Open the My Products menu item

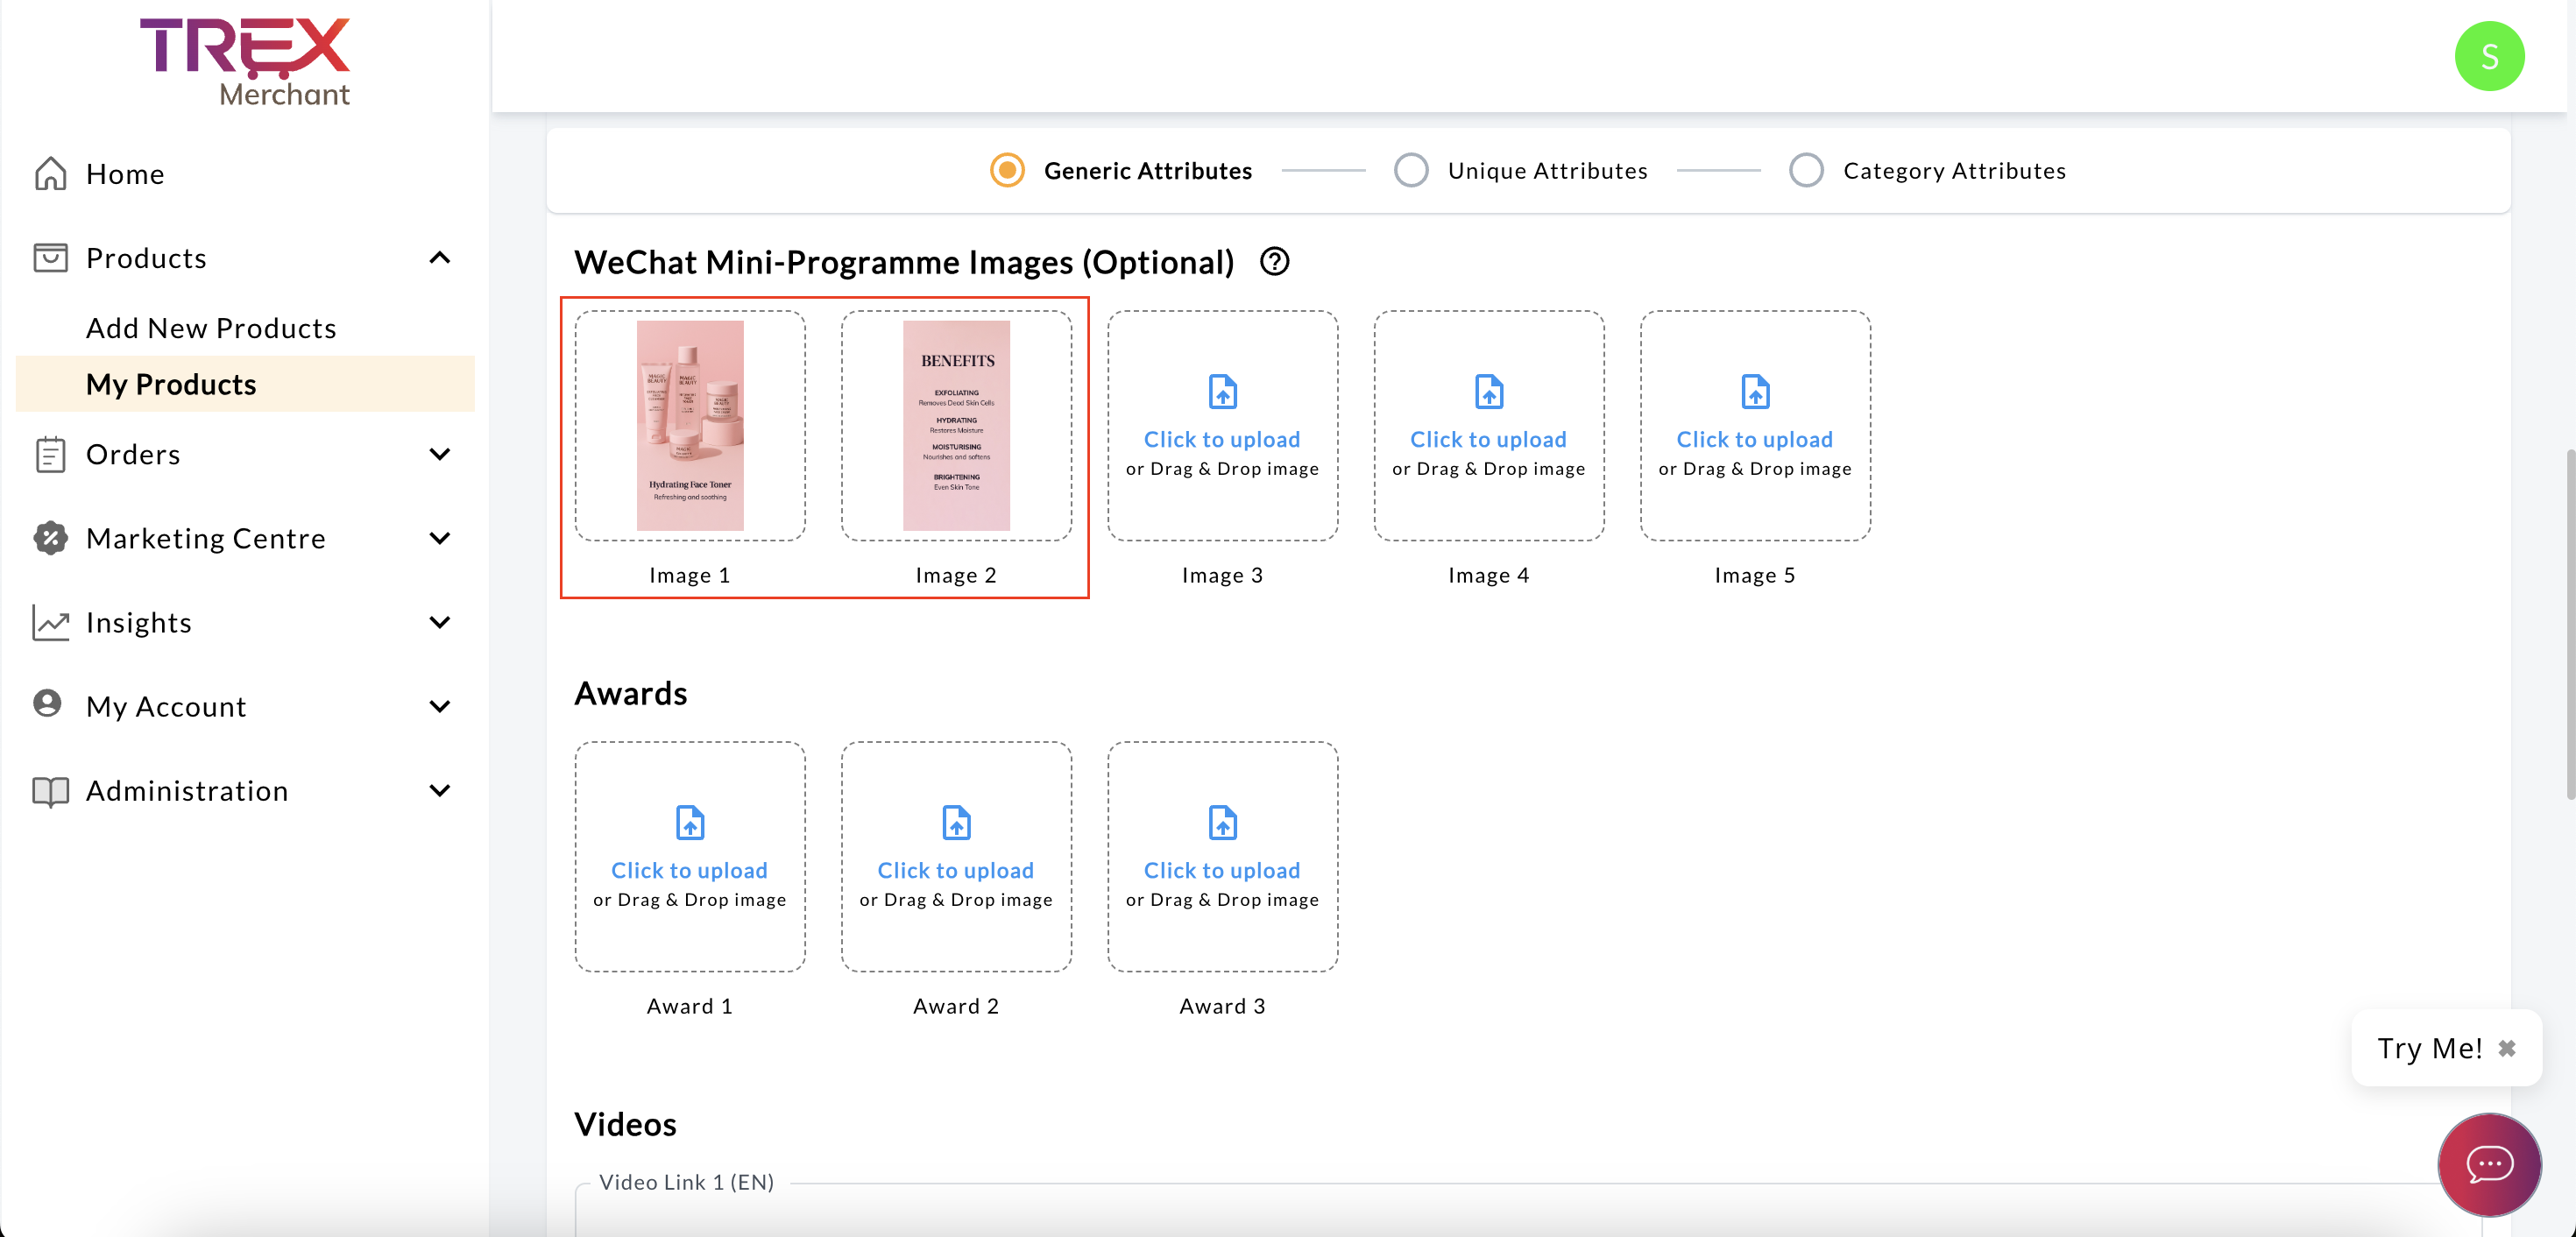click(171, 384)
